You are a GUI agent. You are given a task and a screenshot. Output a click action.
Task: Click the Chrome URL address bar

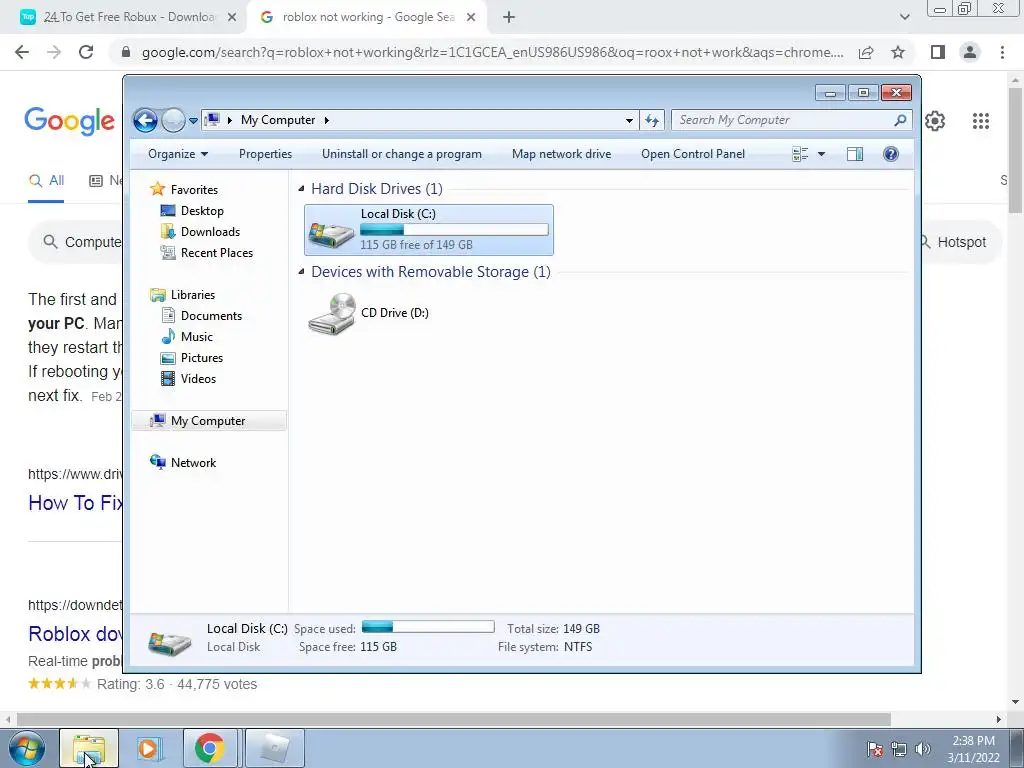[492, 52]
